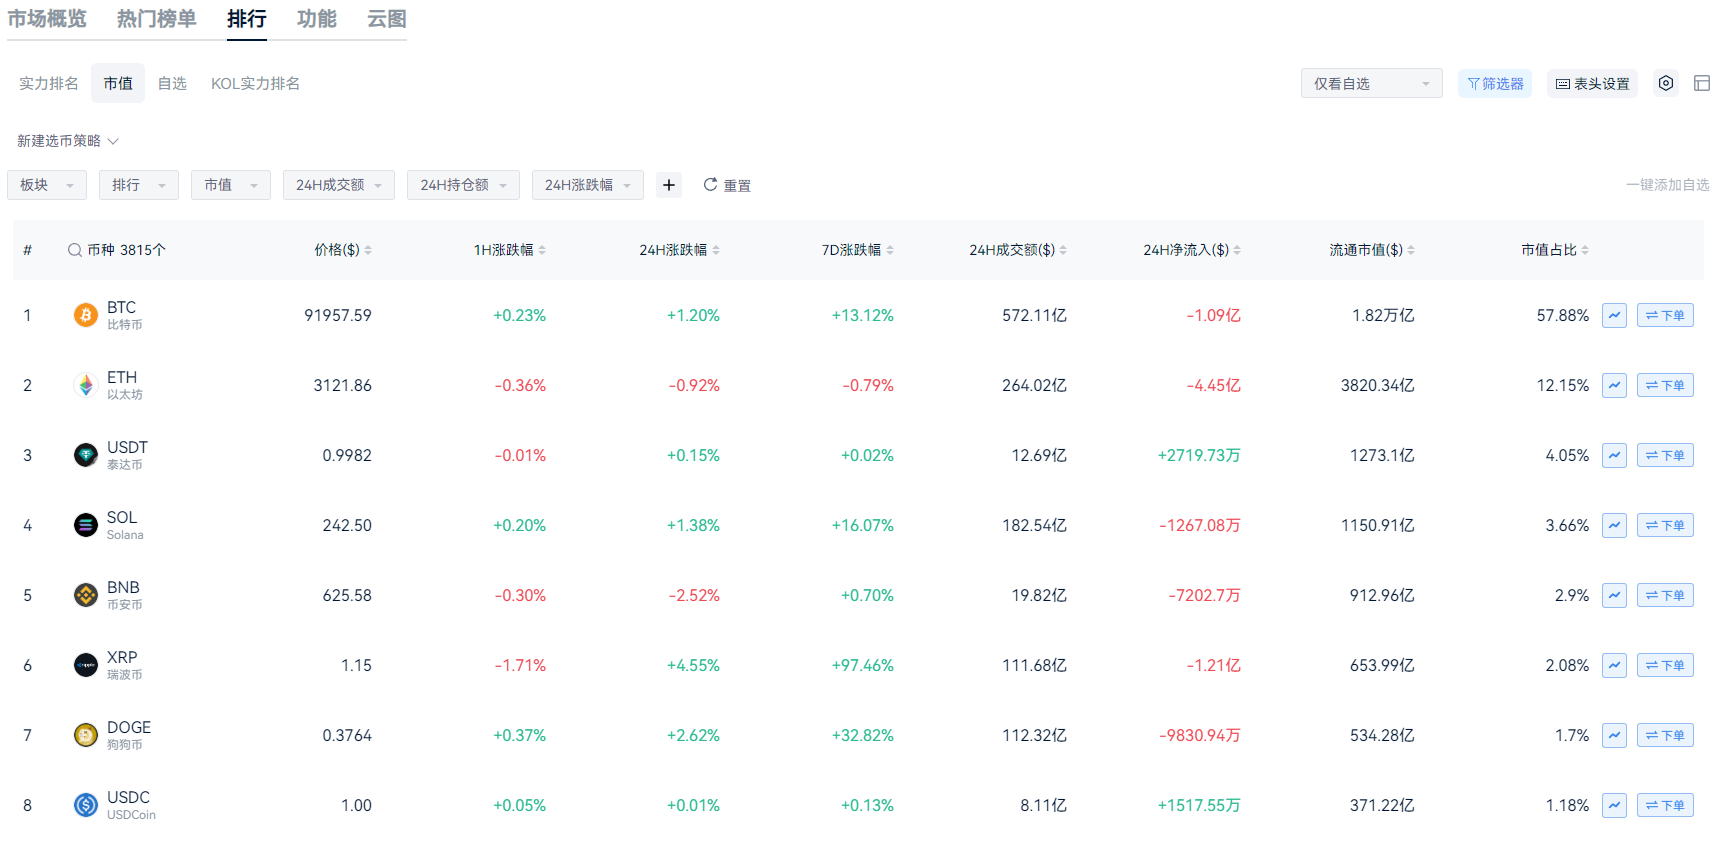Click BTC price 91957.59

(x=338, y=315)
